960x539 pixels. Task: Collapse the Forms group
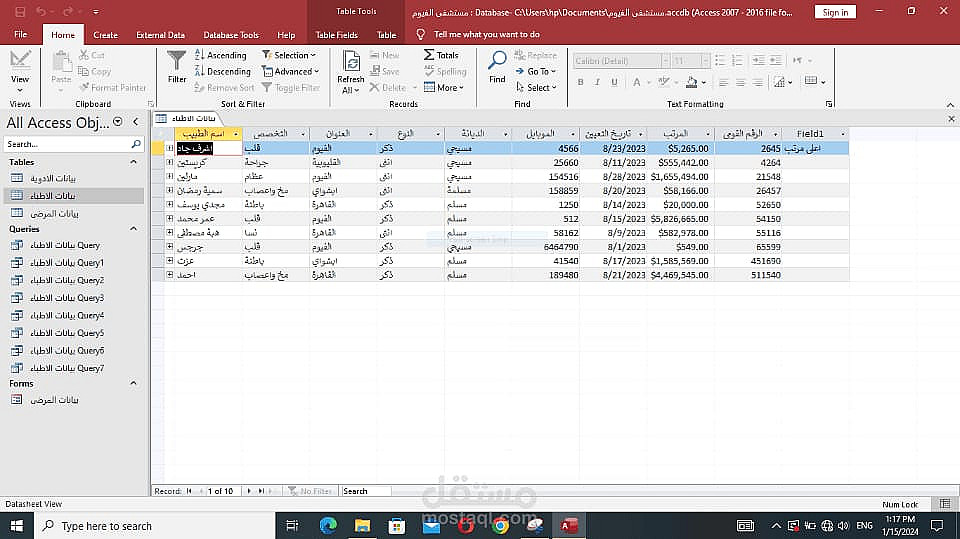tap(133, 383)
